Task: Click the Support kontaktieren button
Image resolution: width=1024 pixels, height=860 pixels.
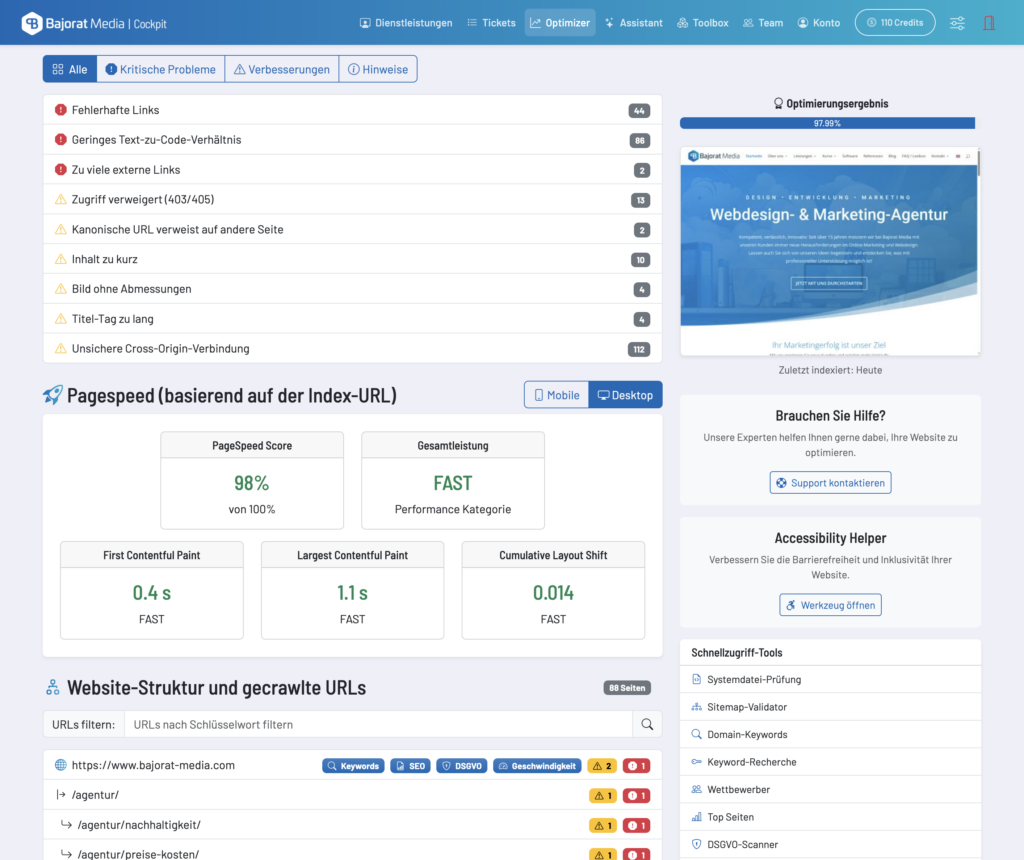Action: 830,482
